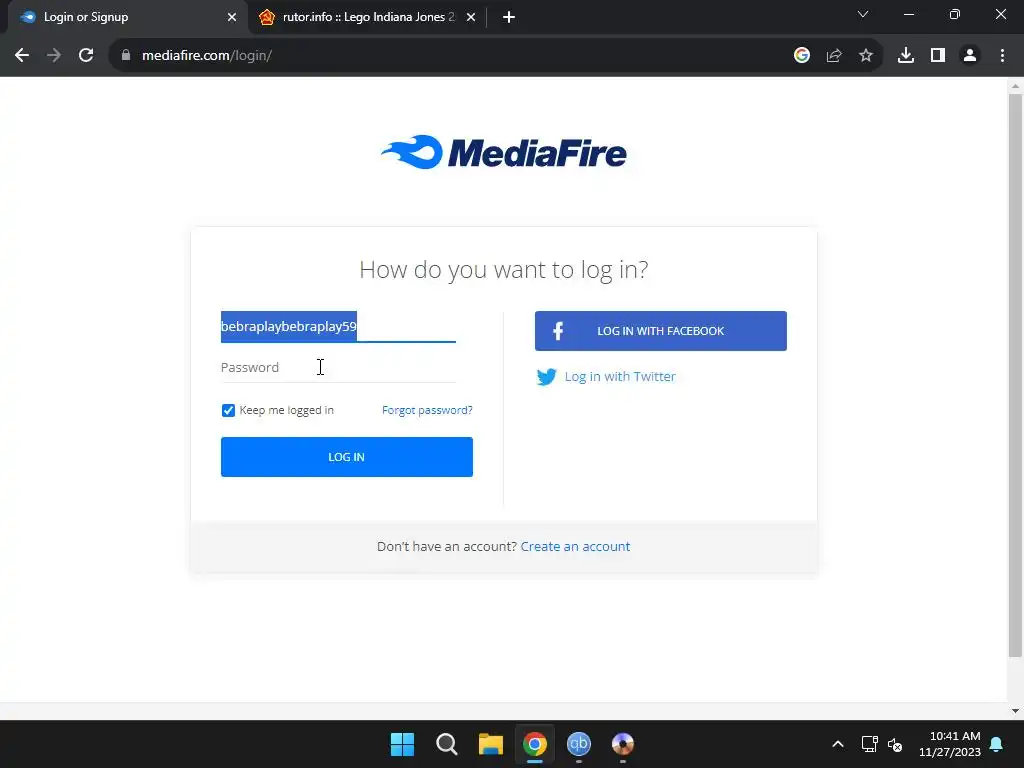Choose Log in with Facebook button

pyautogui.click(x=661, y=331)
